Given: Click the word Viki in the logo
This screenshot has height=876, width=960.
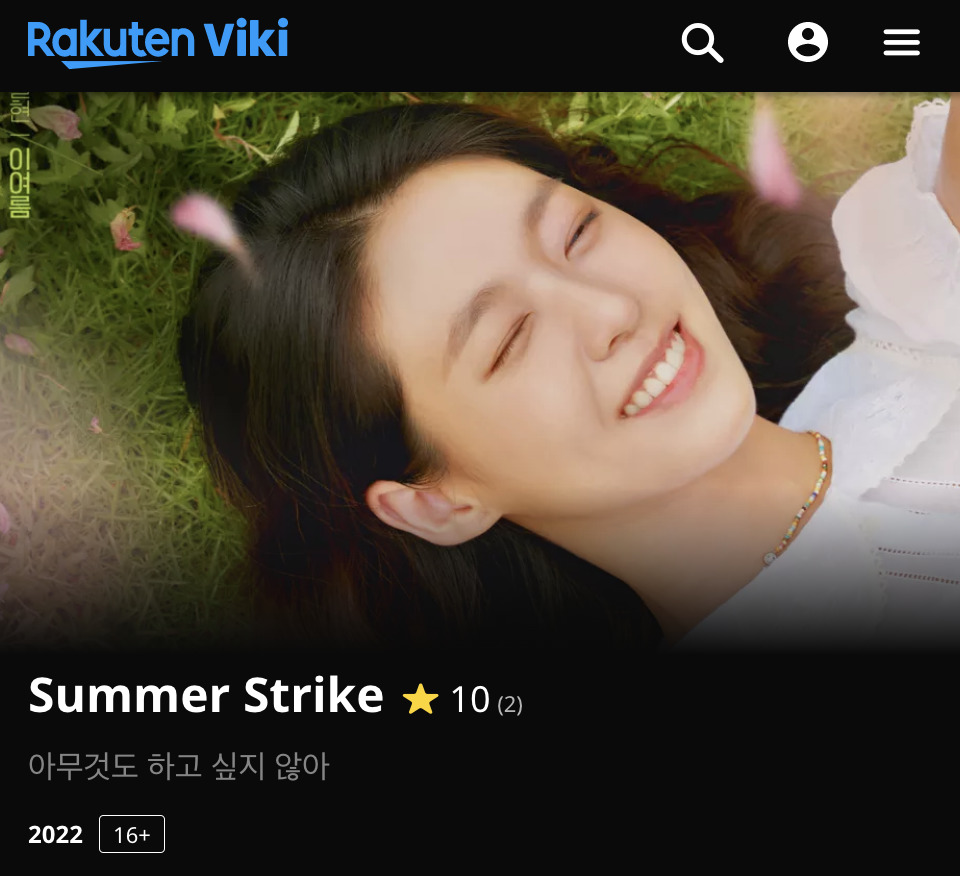Looking at the screenshot, I should click(246, 38).
